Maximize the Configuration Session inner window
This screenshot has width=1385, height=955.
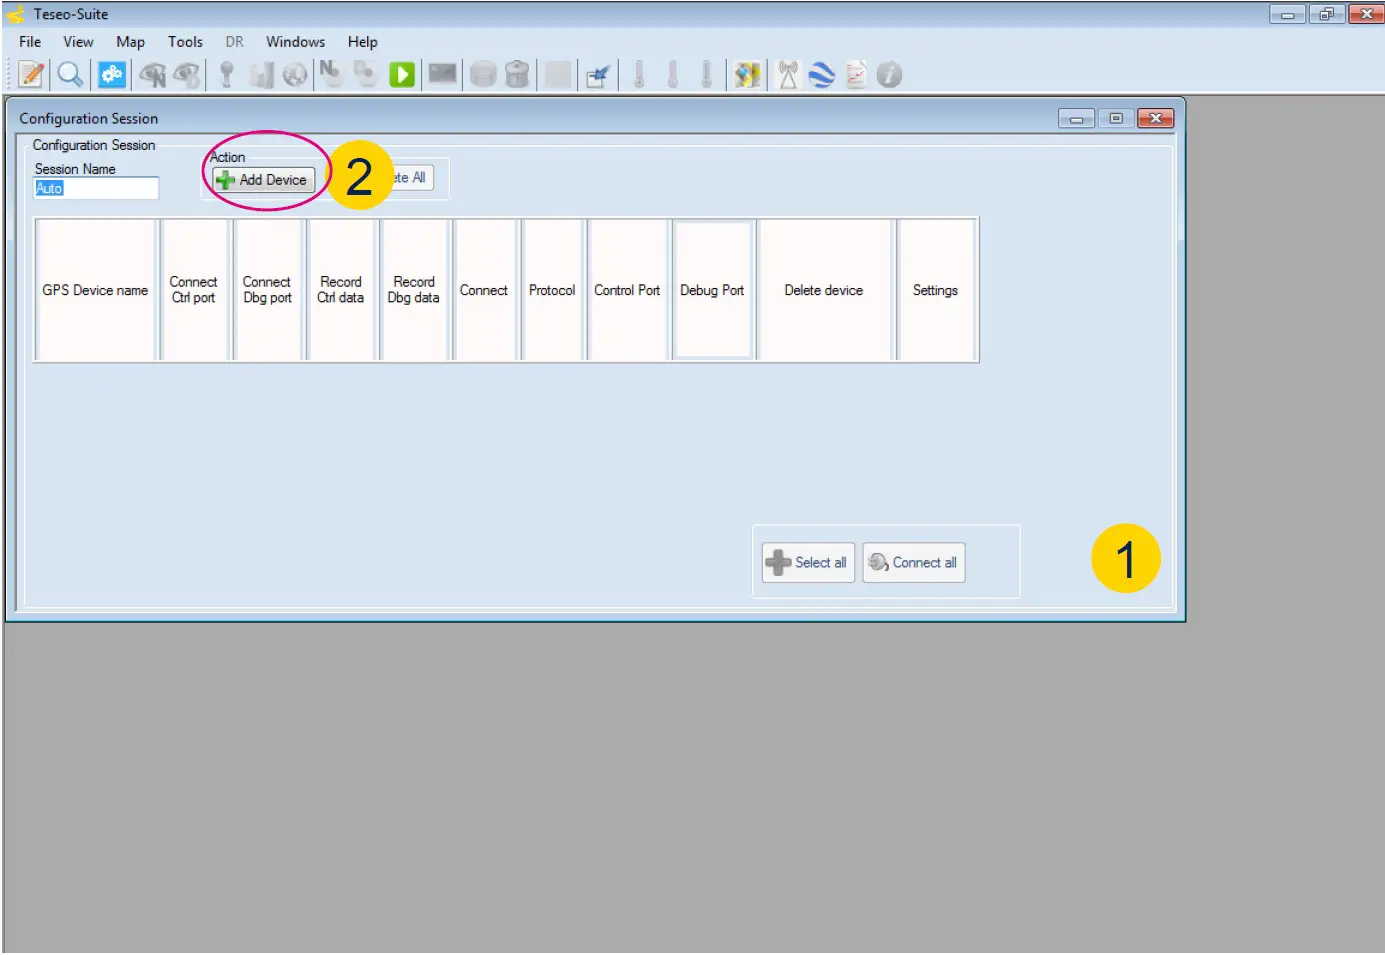(x=1116, y=118)
